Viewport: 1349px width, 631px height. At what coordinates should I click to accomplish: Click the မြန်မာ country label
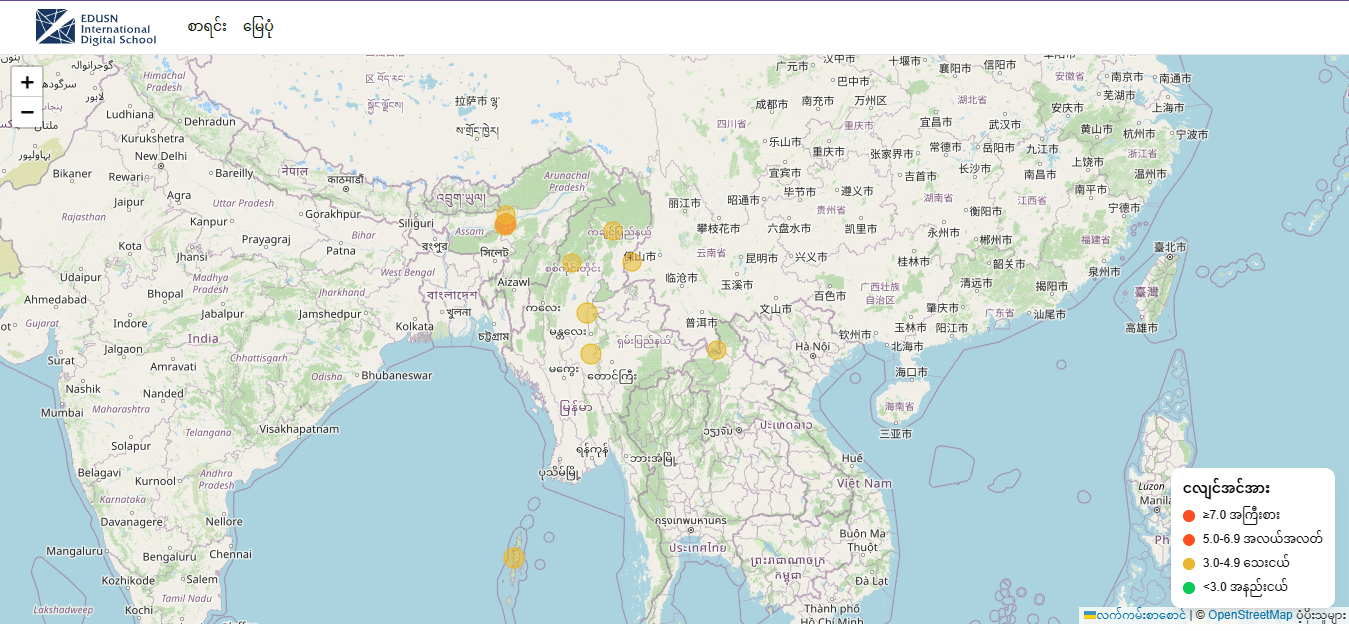pos(575,407)
